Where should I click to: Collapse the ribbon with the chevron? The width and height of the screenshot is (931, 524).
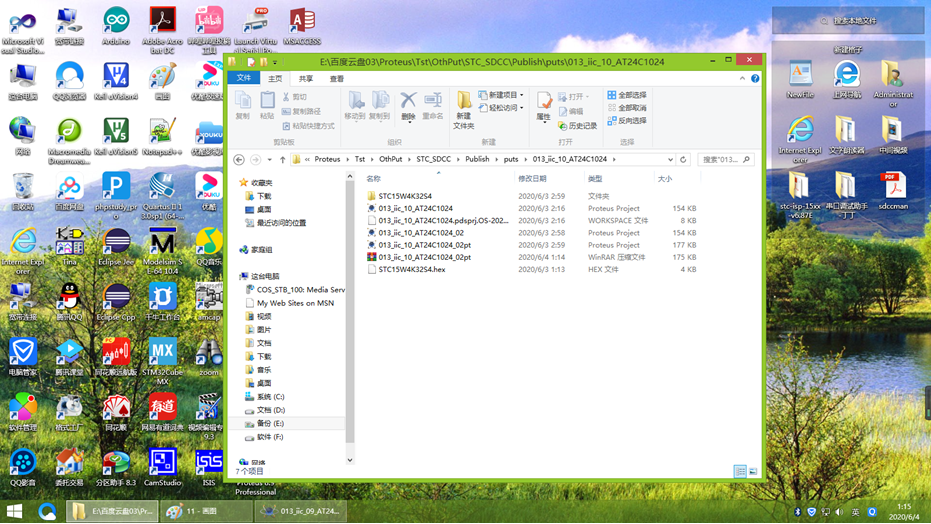click(x=742, y=78)
